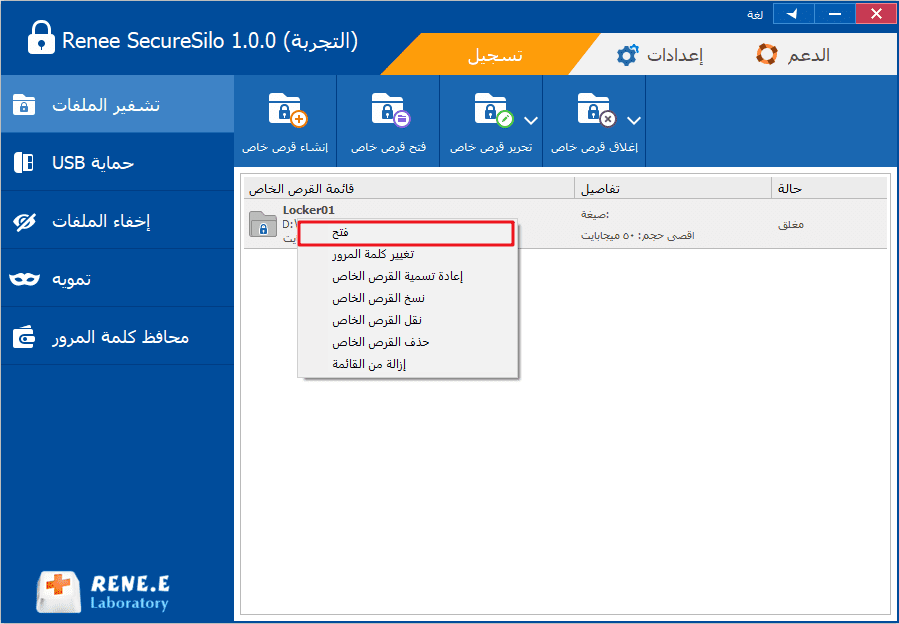The image size is (899, 624).
Task: Expand the close private disk dropdown arrow
Action: coord(634,120)
